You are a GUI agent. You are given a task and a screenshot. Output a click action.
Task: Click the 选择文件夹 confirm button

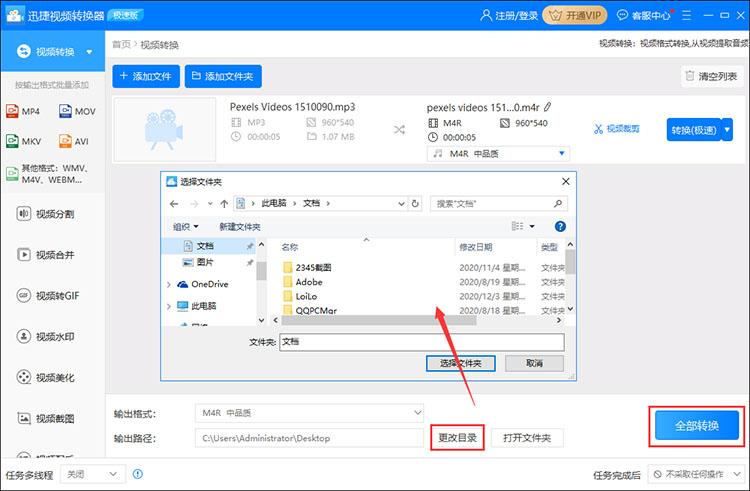tap(461, 363)
